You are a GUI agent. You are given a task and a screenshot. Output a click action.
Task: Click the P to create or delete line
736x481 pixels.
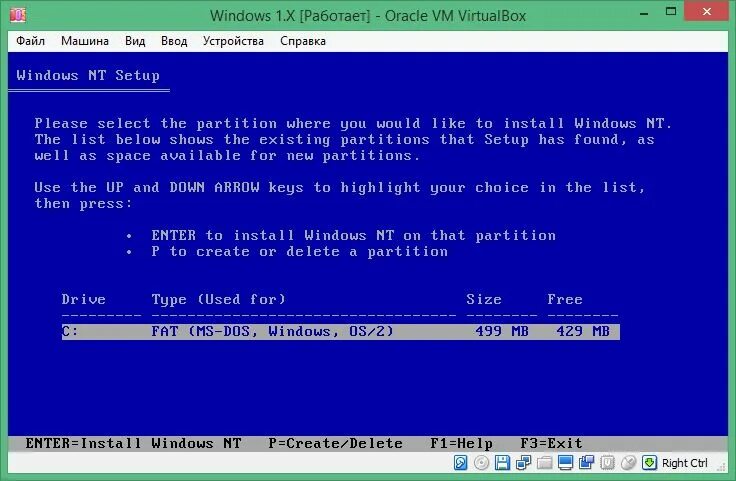[299, 252]
